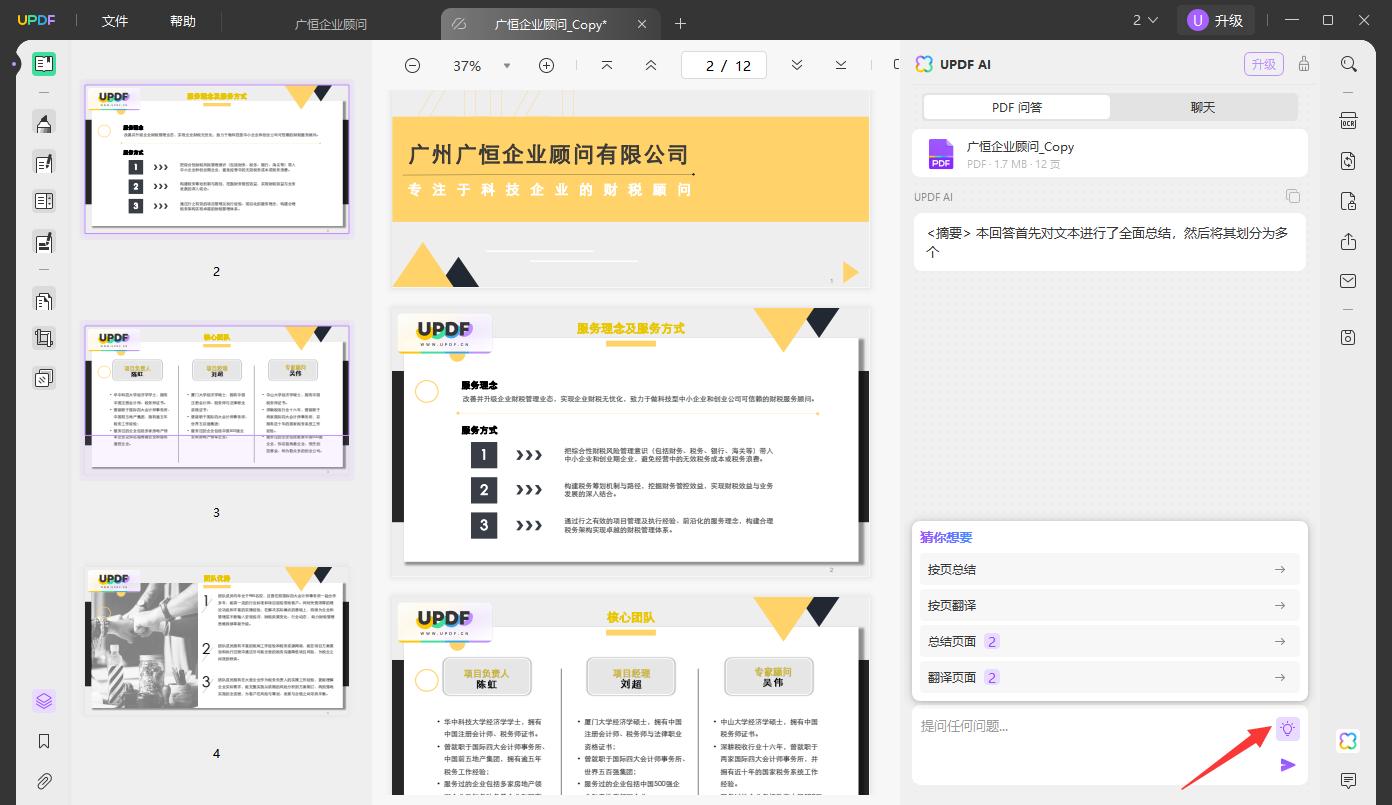The height and width of the screenshot is (805, 1392).
Task: Open the Protect PDF lock icon
Action: [1349, 201]
